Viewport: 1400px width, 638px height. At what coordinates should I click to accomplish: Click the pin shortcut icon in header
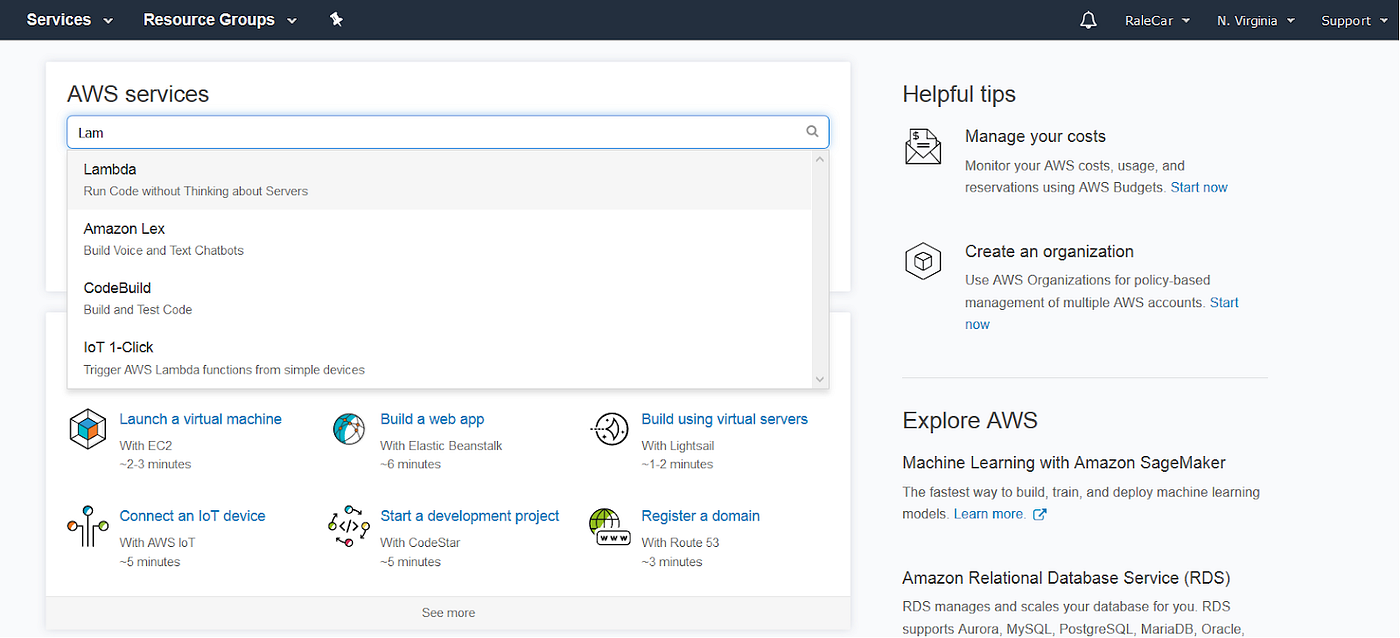[336, 19]
